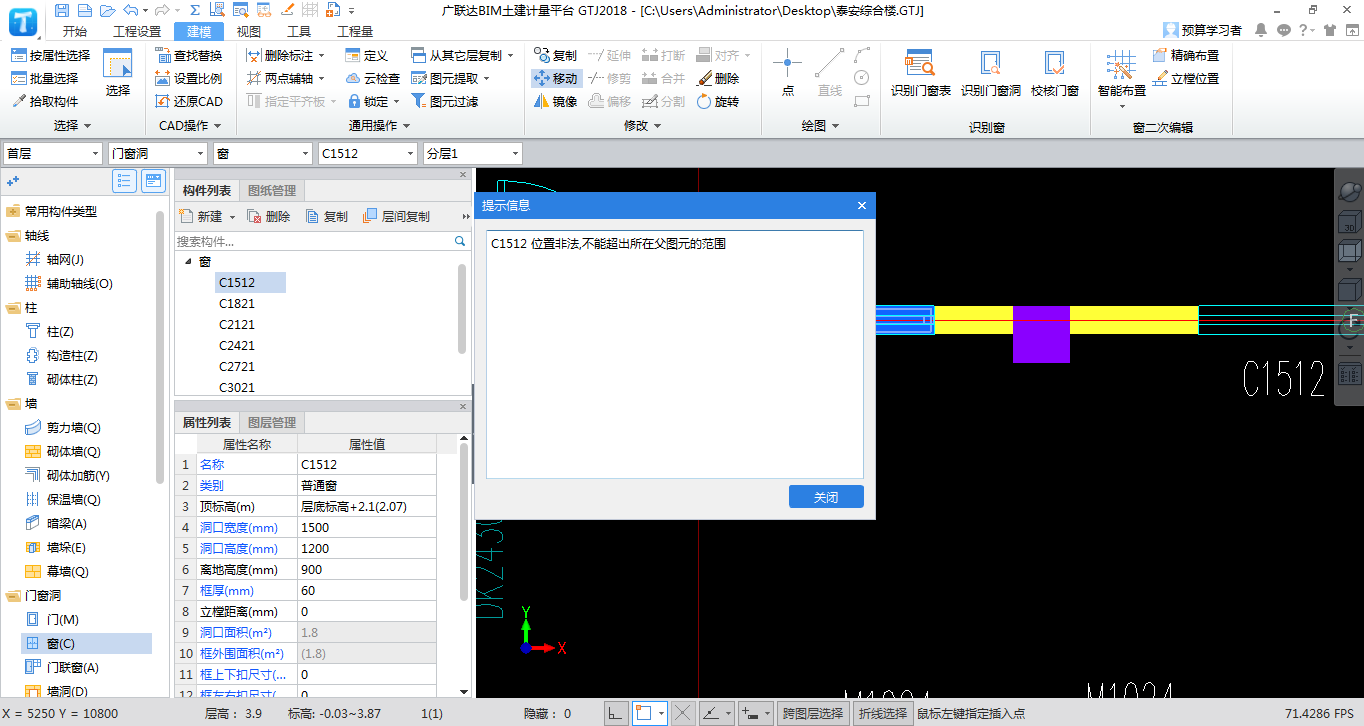Open the 视图 ribbon tab
The width and height of the screenshot is (1364, 726).
click(249, 31)
